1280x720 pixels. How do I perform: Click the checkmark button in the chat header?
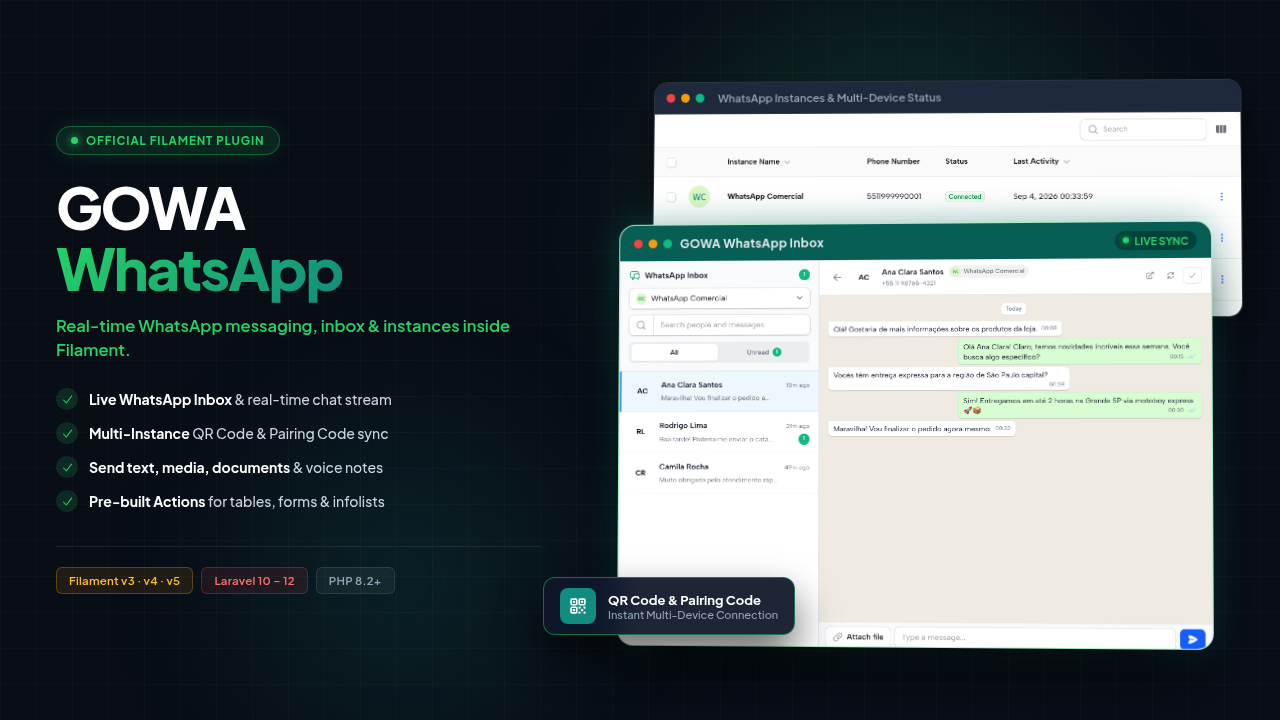pos(1192,276)
